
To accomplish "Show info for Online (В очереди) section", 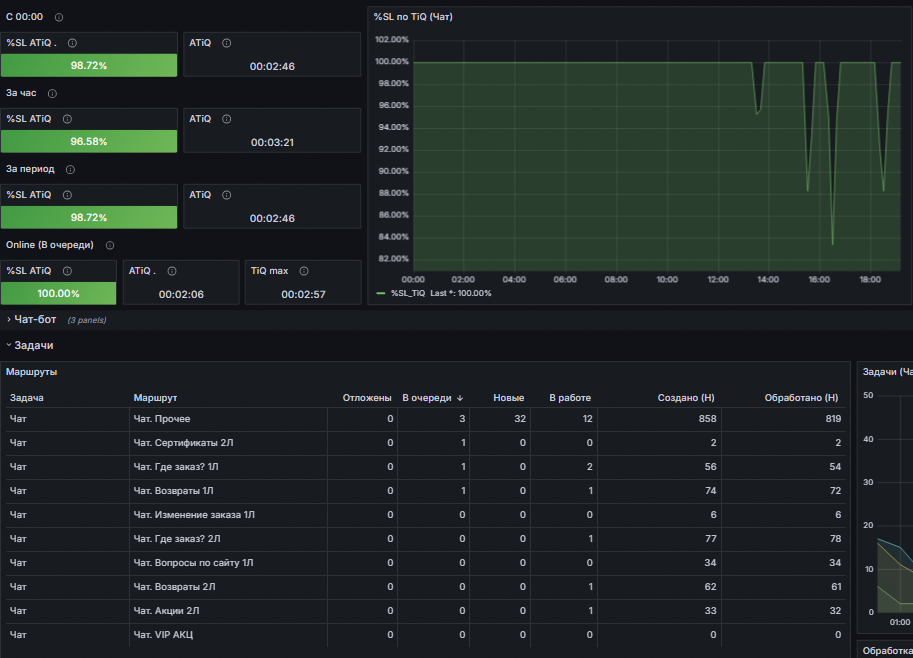I will 110,246.
